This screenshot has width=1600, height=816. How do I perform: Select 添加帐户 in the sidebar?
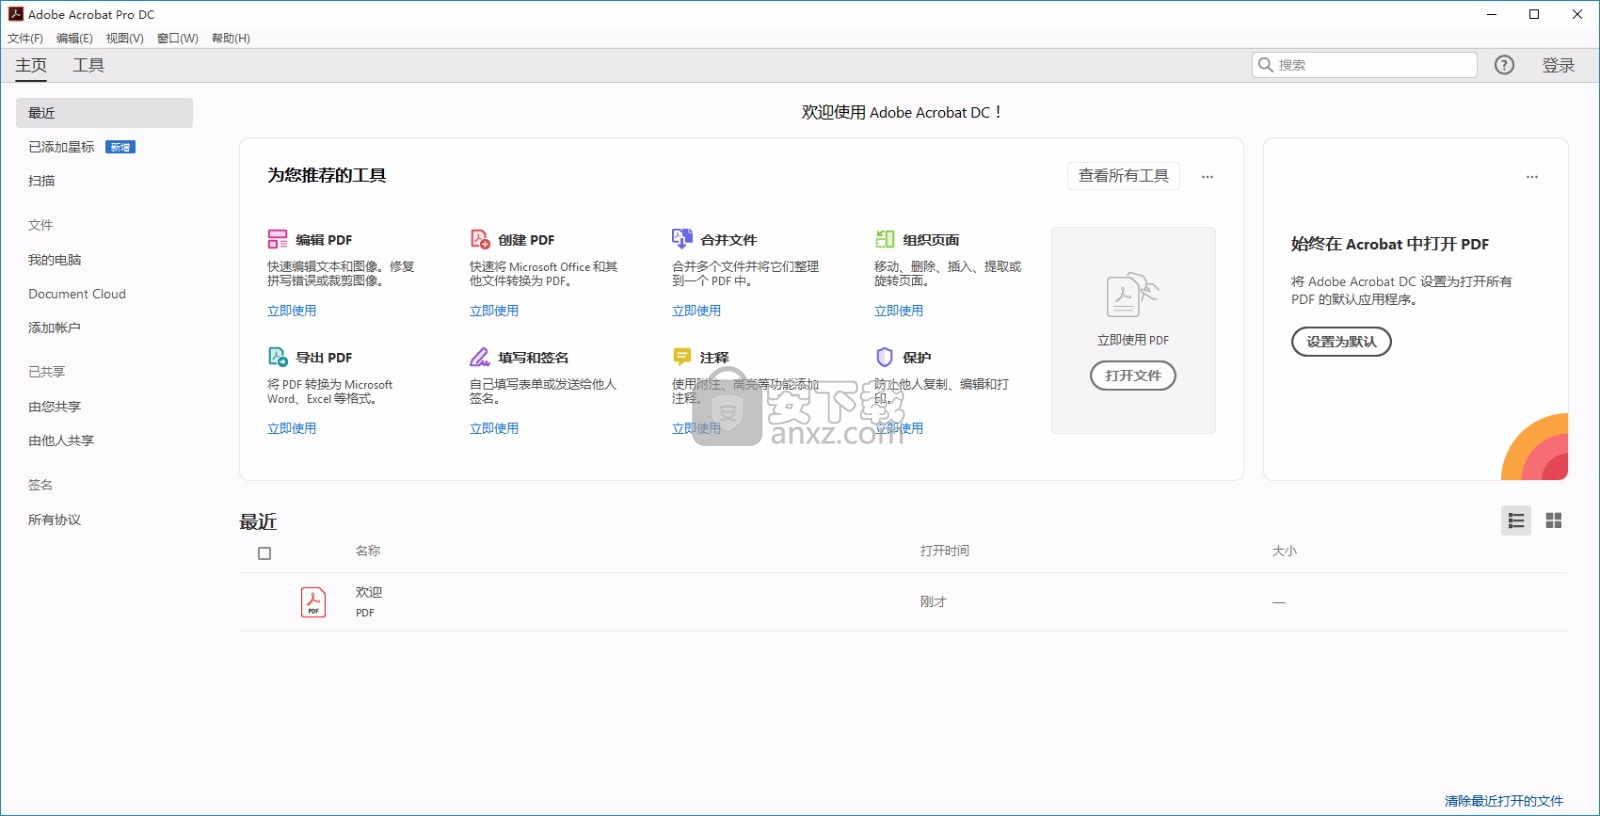(54, 328)
